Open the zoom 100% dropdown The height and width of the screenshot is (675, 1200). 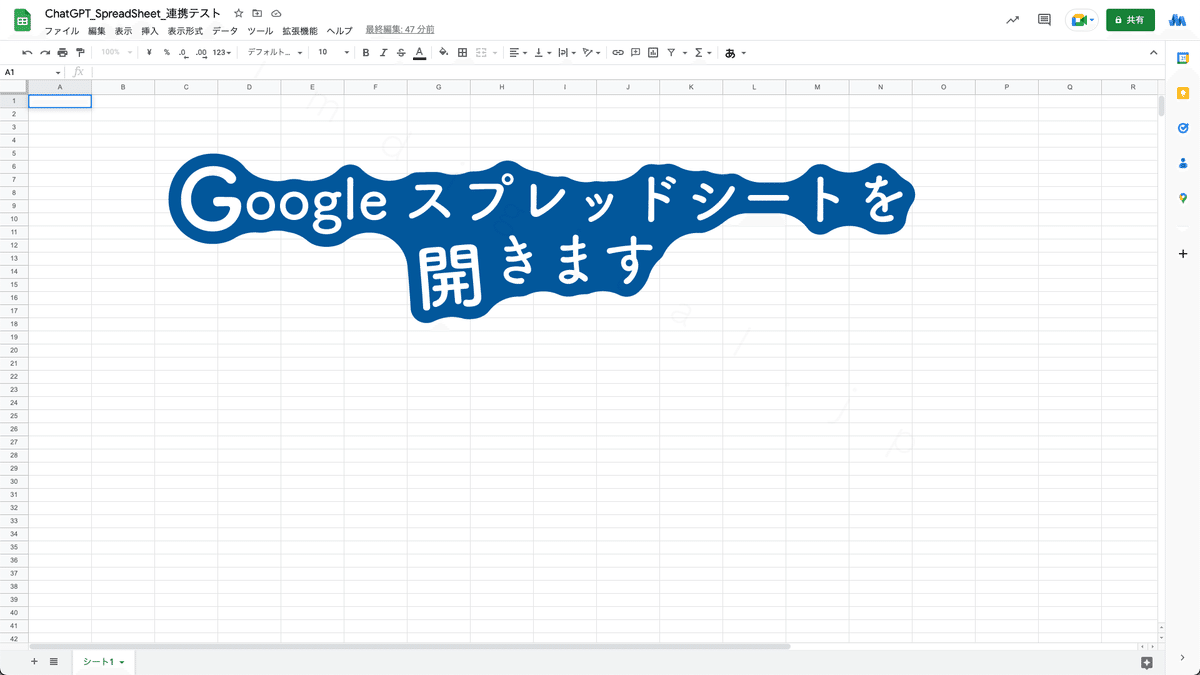116,52
